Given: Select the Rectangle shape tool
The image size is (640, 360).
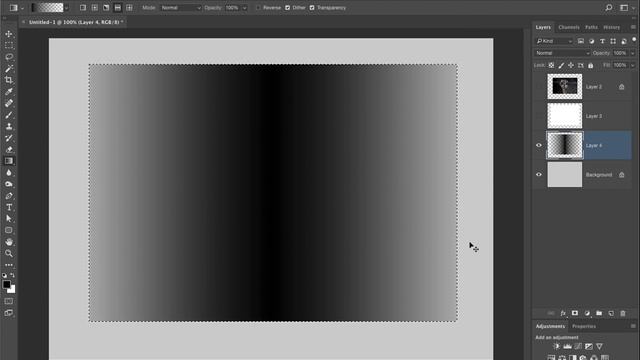Looking at the screenshot, I should click(x=9, y=230).
